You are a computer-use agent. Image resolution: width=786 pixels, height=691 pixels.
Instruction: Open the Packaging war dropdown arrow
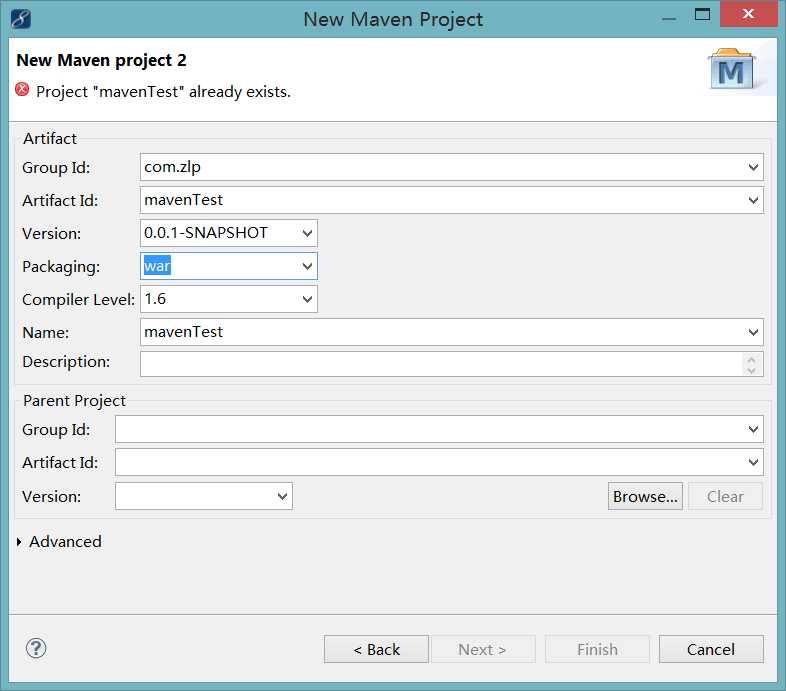point(307,266)
